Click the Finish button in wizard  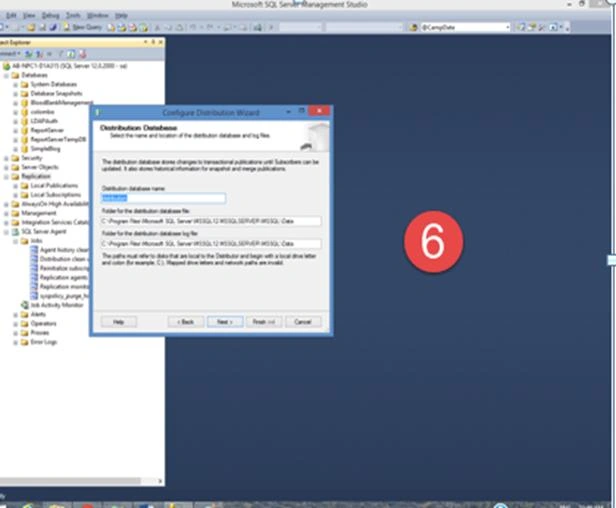[x=264, y=322]
